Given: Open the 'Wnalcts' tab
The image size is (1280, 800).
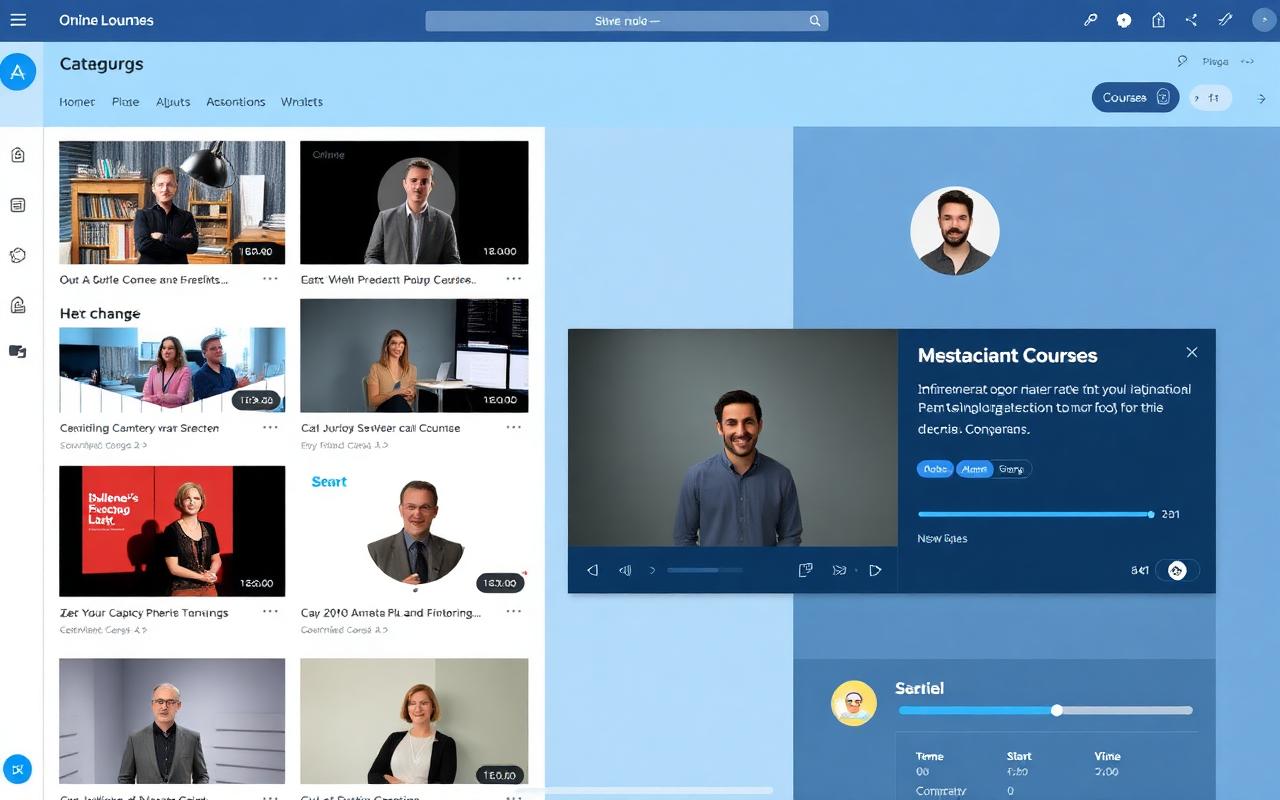Looking at the screenshot, I should point(302,102).
